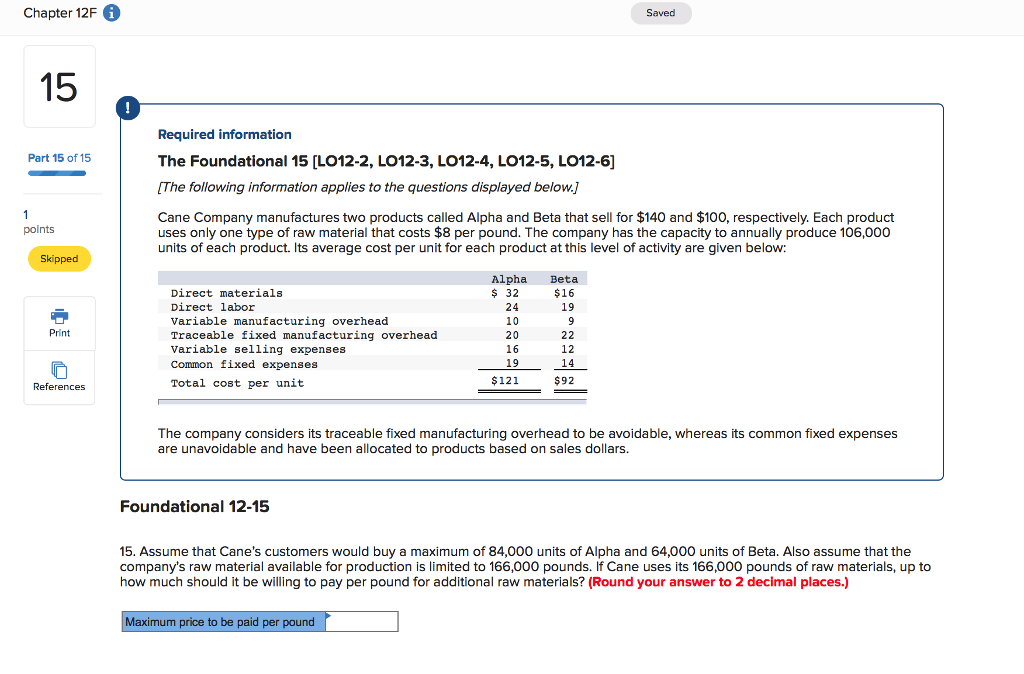Viewport: 1024px width, 674px height.
Task: Click the References icon below Print
Action: click(58, 377)
